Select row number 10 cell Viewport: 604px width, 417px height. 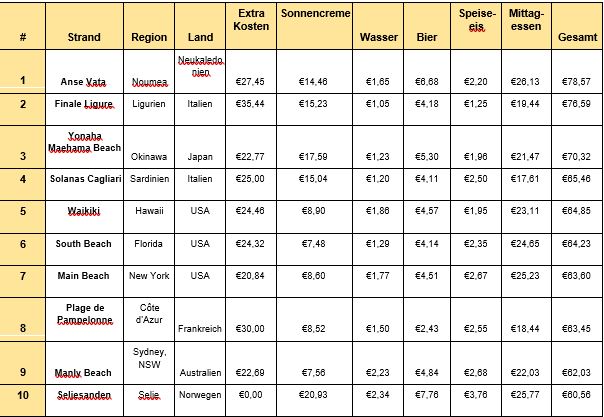[x=23, y=400]
